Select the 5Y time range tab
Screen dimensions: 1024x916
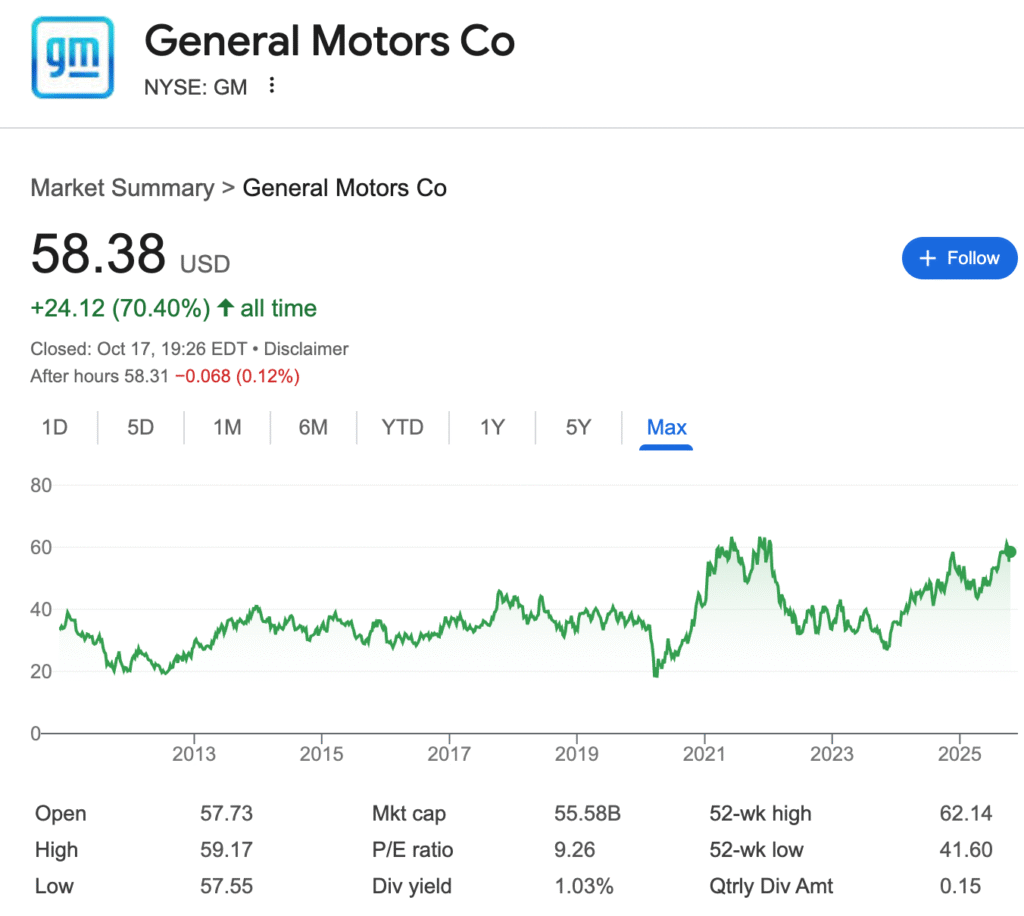(x=578, y=428)
